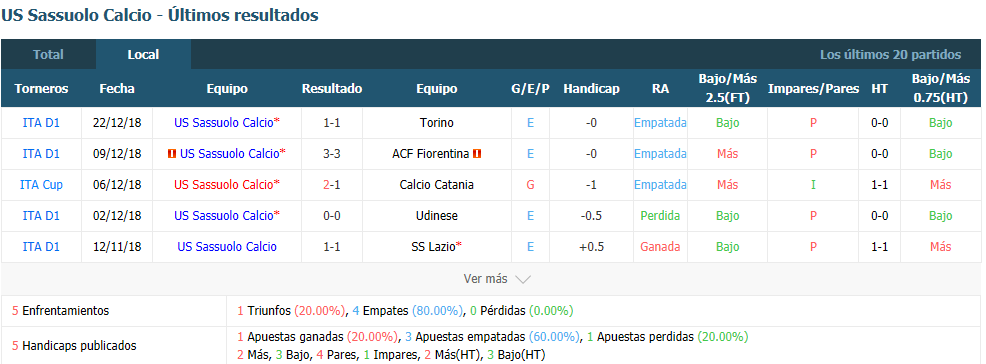The image size is (986, 364).
Task: Click the Handicap column header
Action: pyautogui.click(x=591, y=89)
